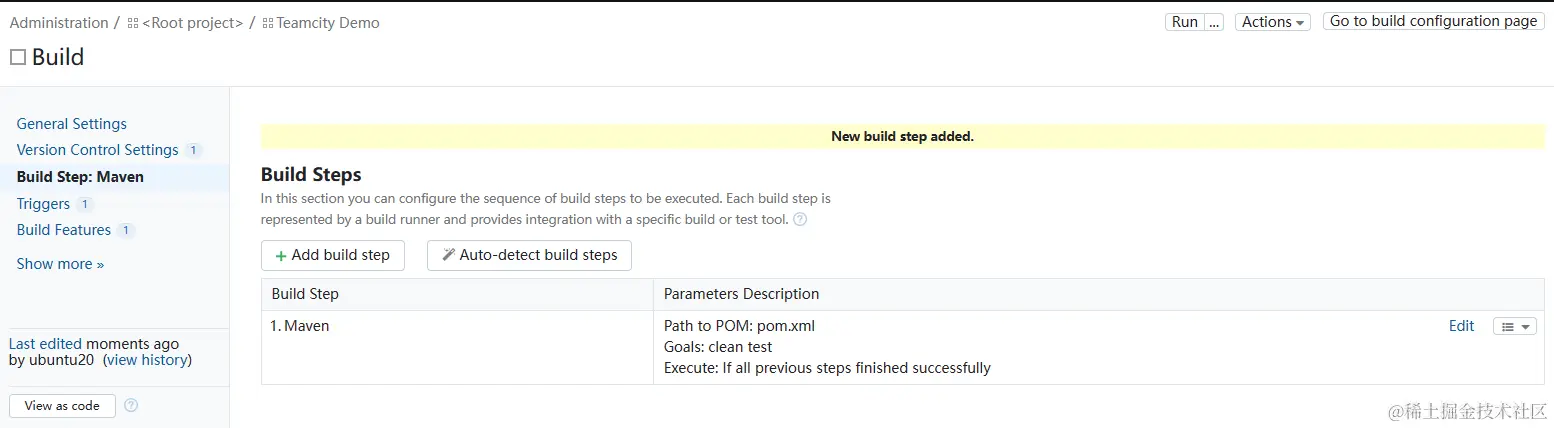The image size is (1554, 428).
Task: Open the view history link
Action: (147, 360)
